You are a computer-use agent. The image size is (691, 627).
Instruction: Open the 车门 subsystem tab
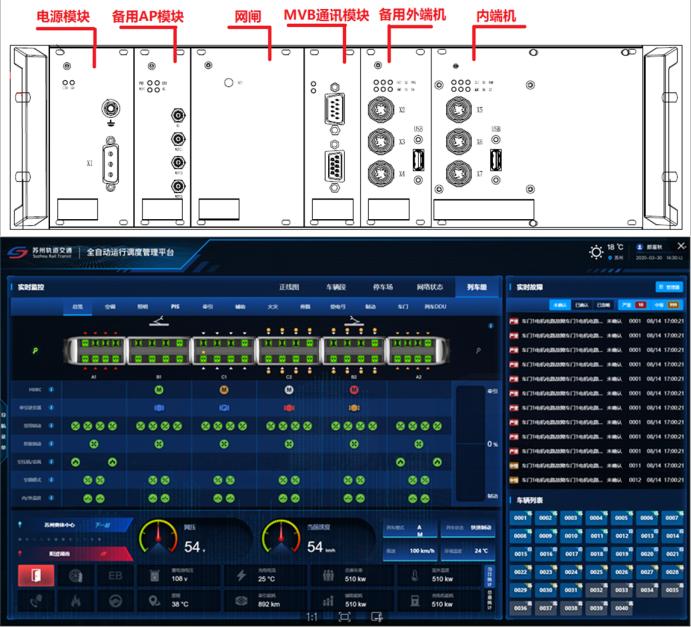(x=403, y=306)
